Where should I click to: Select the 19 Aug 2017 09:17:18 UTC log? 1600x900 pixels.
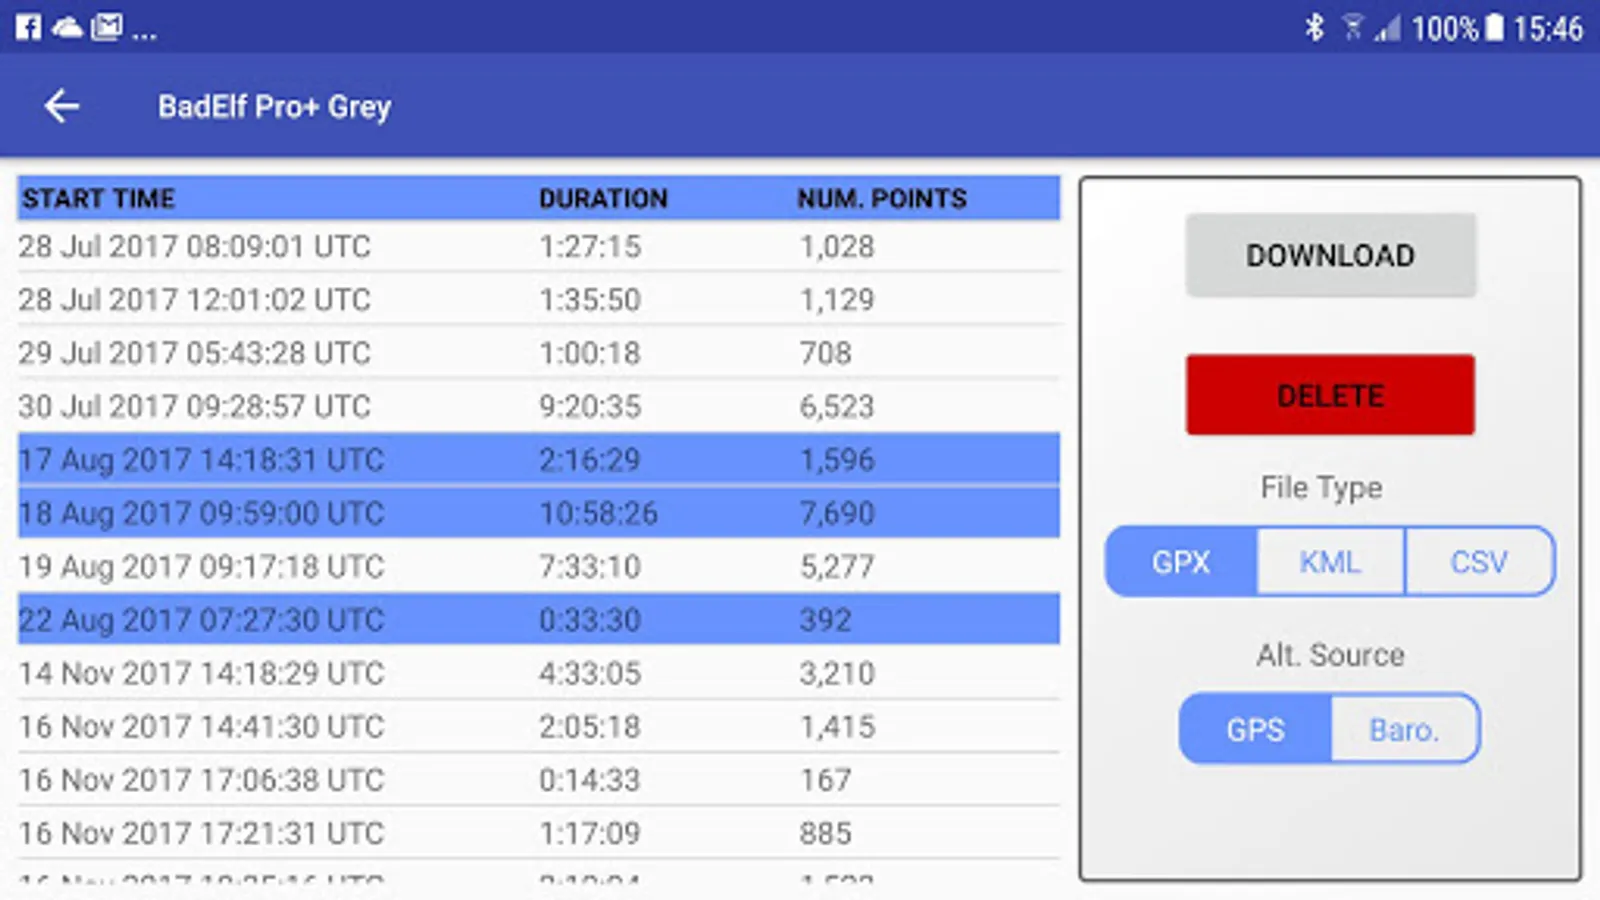(539, 566)
